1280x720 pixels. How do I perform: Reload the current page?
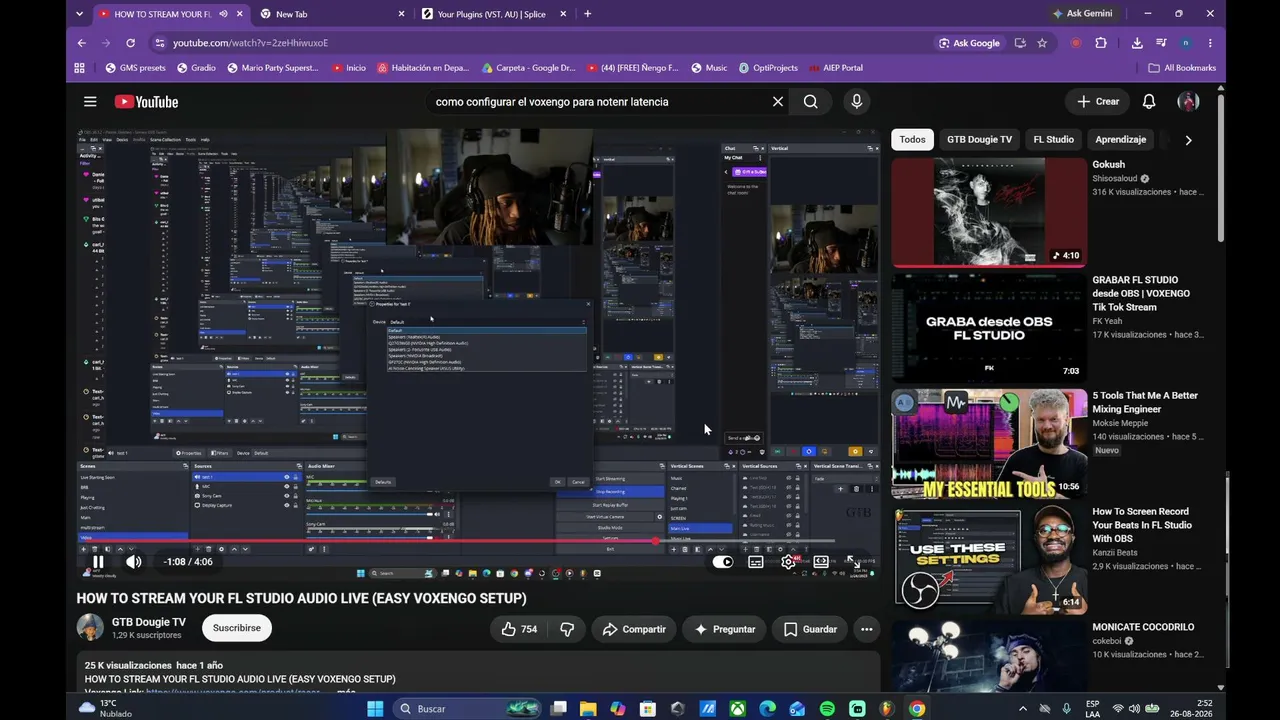(x=130, y=43)
